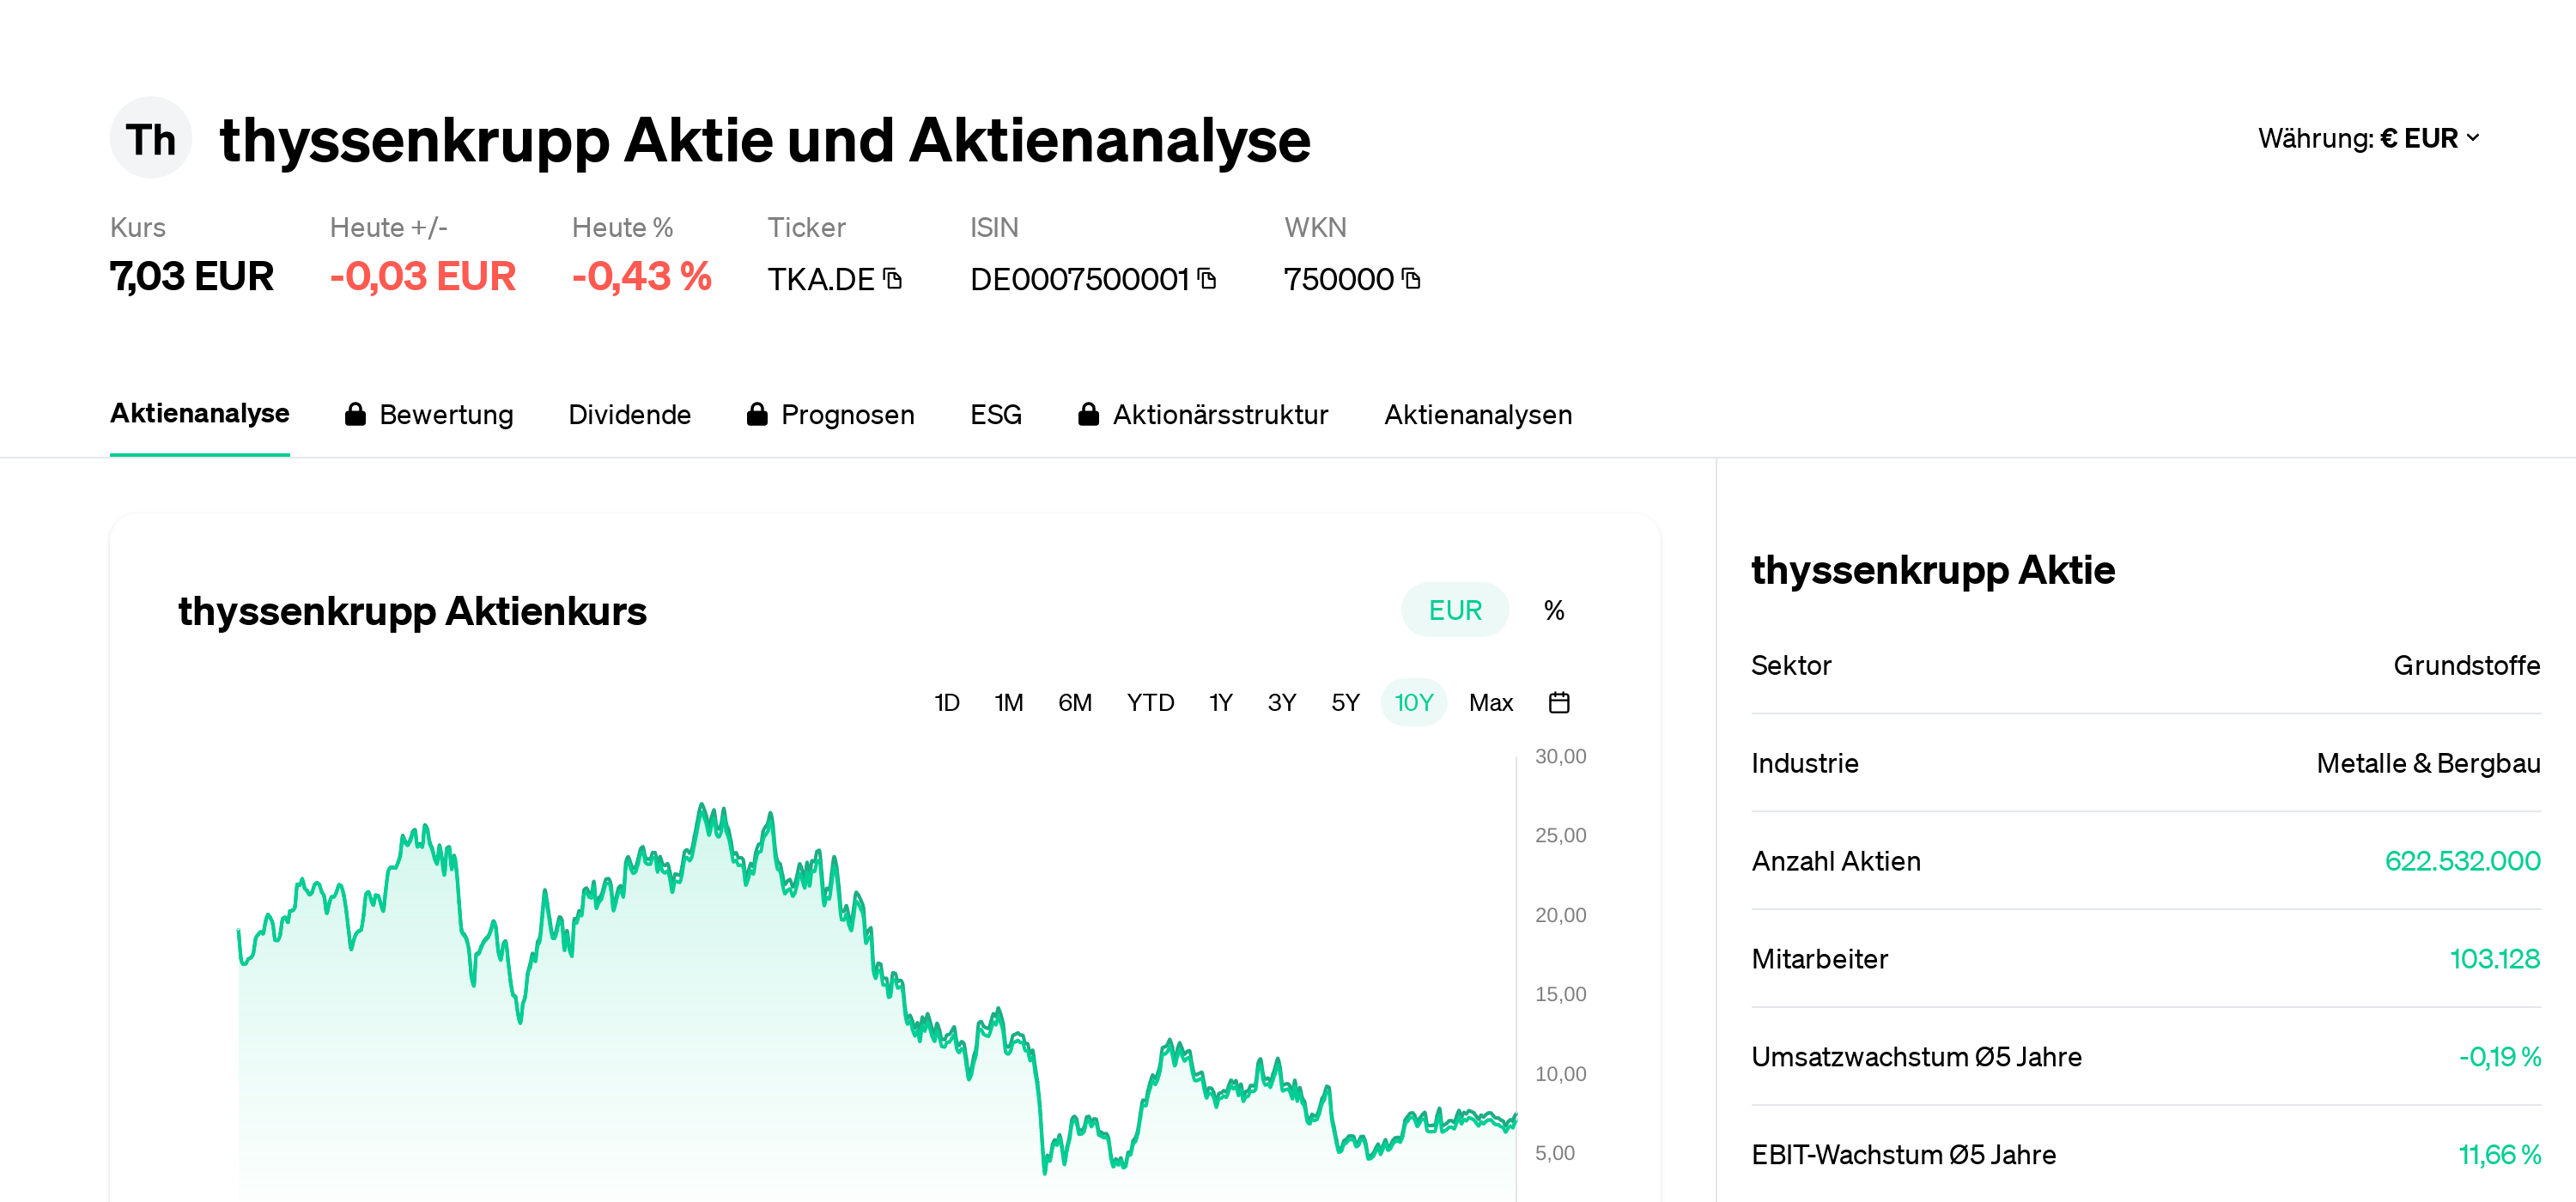Click the thyssenkrupp Aktie sidebar heading
Image resolution: width=2576 pixels, height=1202 pixels.
[x=1933, y=570]
